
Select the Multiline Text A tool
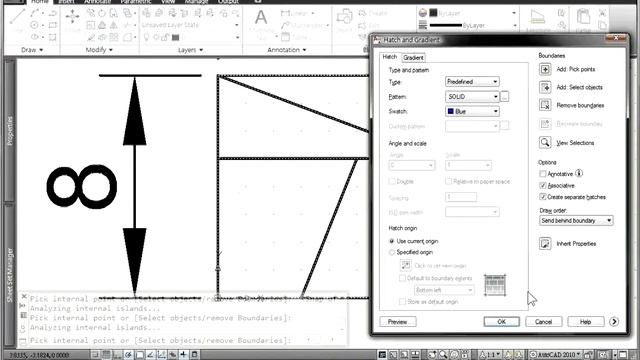coord(261,18)
